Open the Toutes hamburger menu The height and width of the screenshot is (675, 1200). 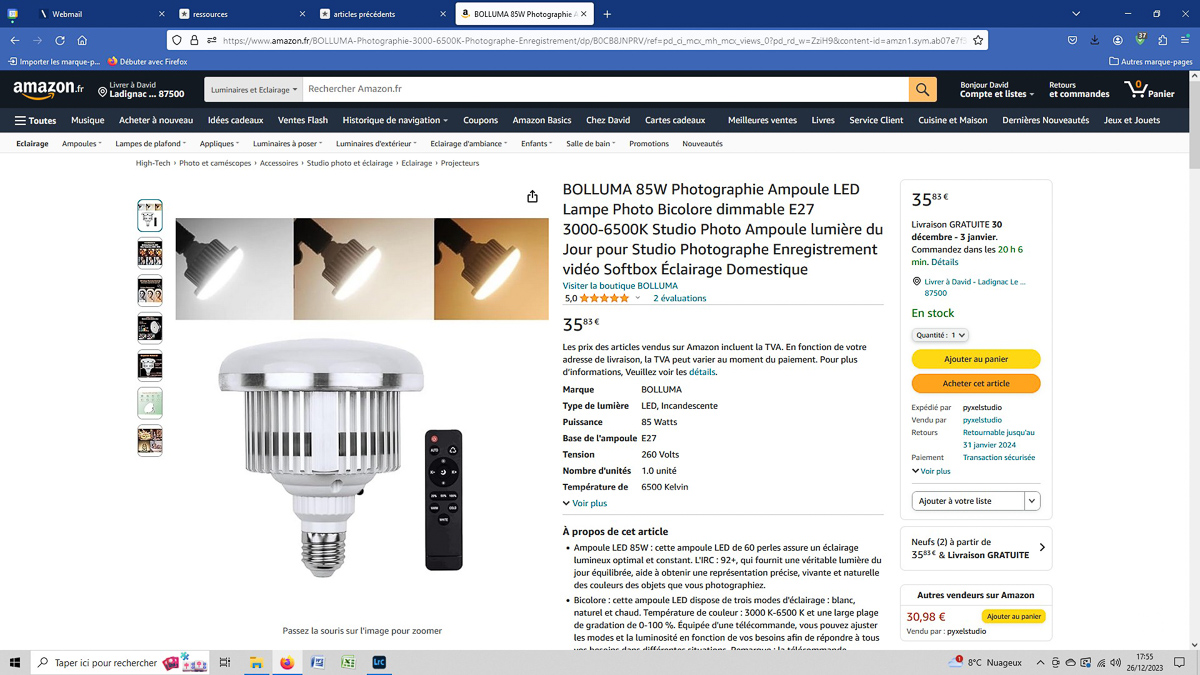(x=35, y=120)
